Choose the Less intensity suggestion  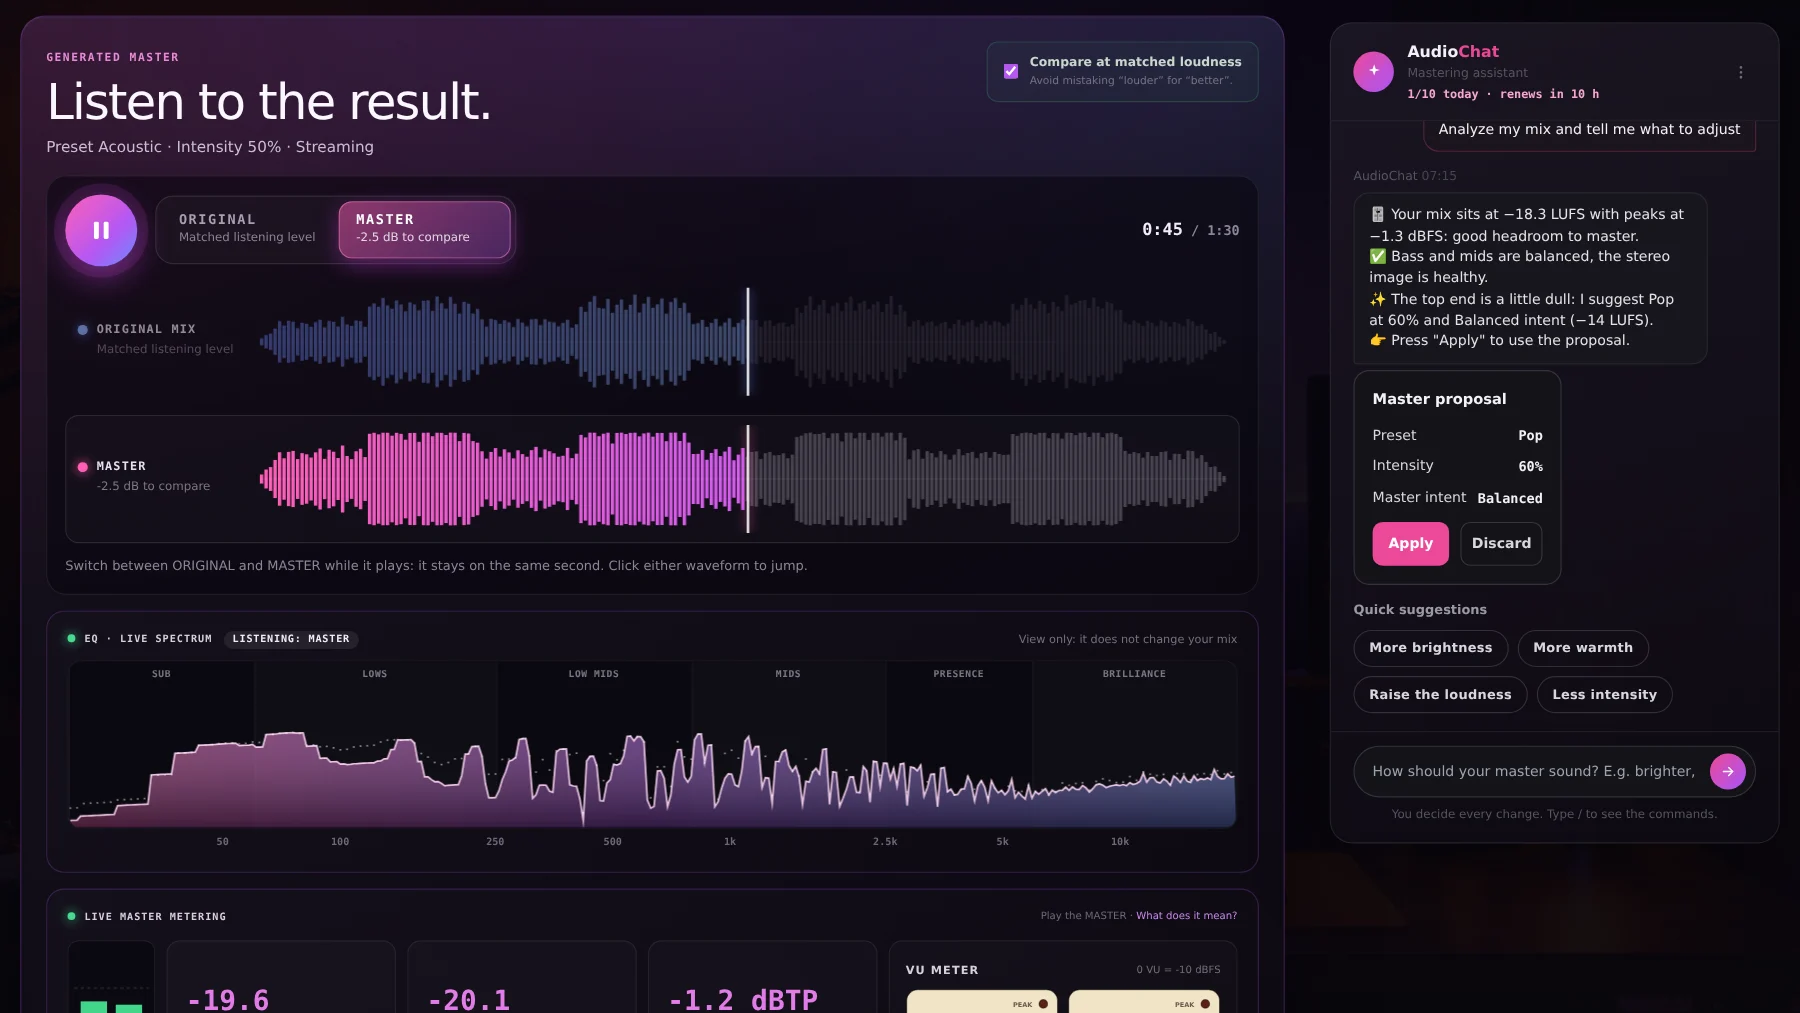(1604, 695)
